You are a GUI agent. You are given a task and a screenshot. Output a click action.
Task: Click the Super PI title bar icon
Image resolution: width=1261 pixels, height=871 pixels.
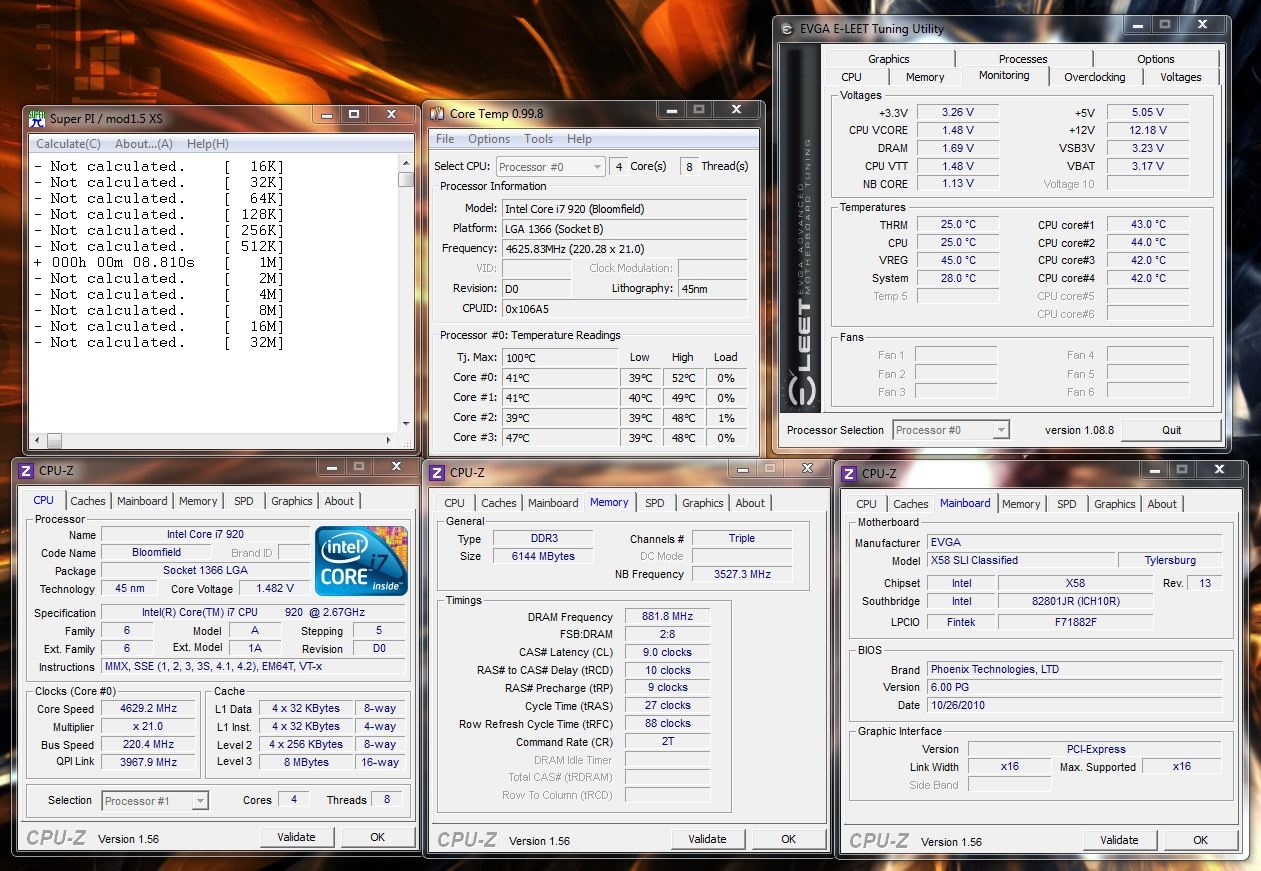37,117
